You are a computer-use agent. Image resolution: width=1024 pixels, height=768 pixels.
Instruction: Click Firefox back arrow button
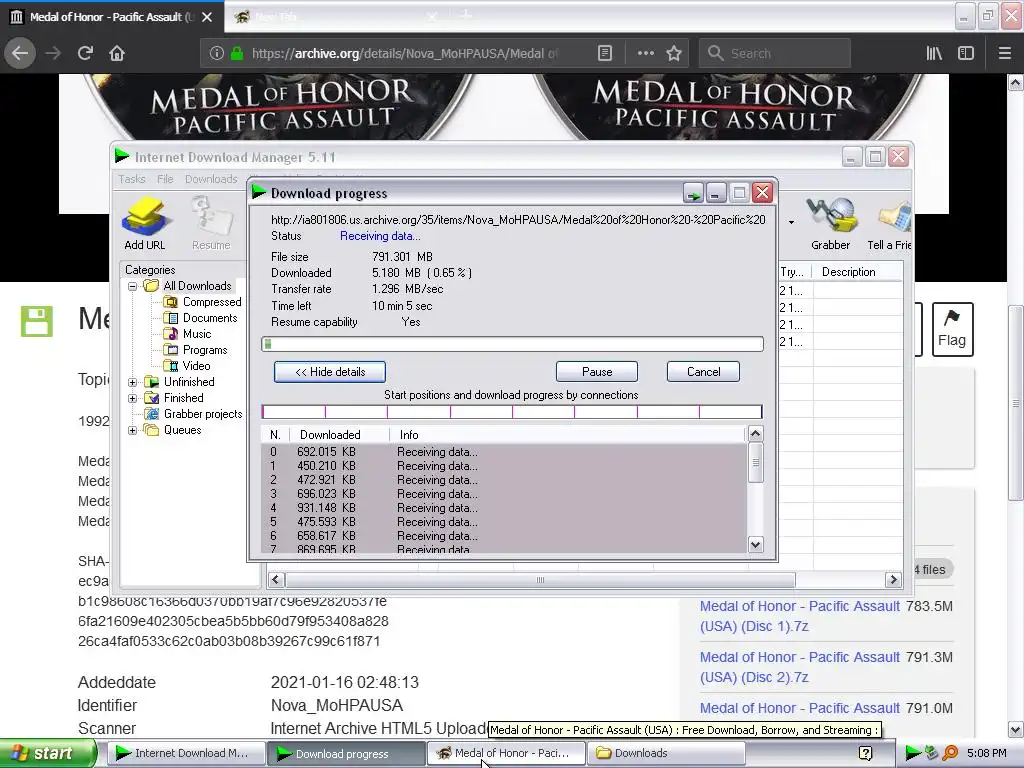click(20, 53)
